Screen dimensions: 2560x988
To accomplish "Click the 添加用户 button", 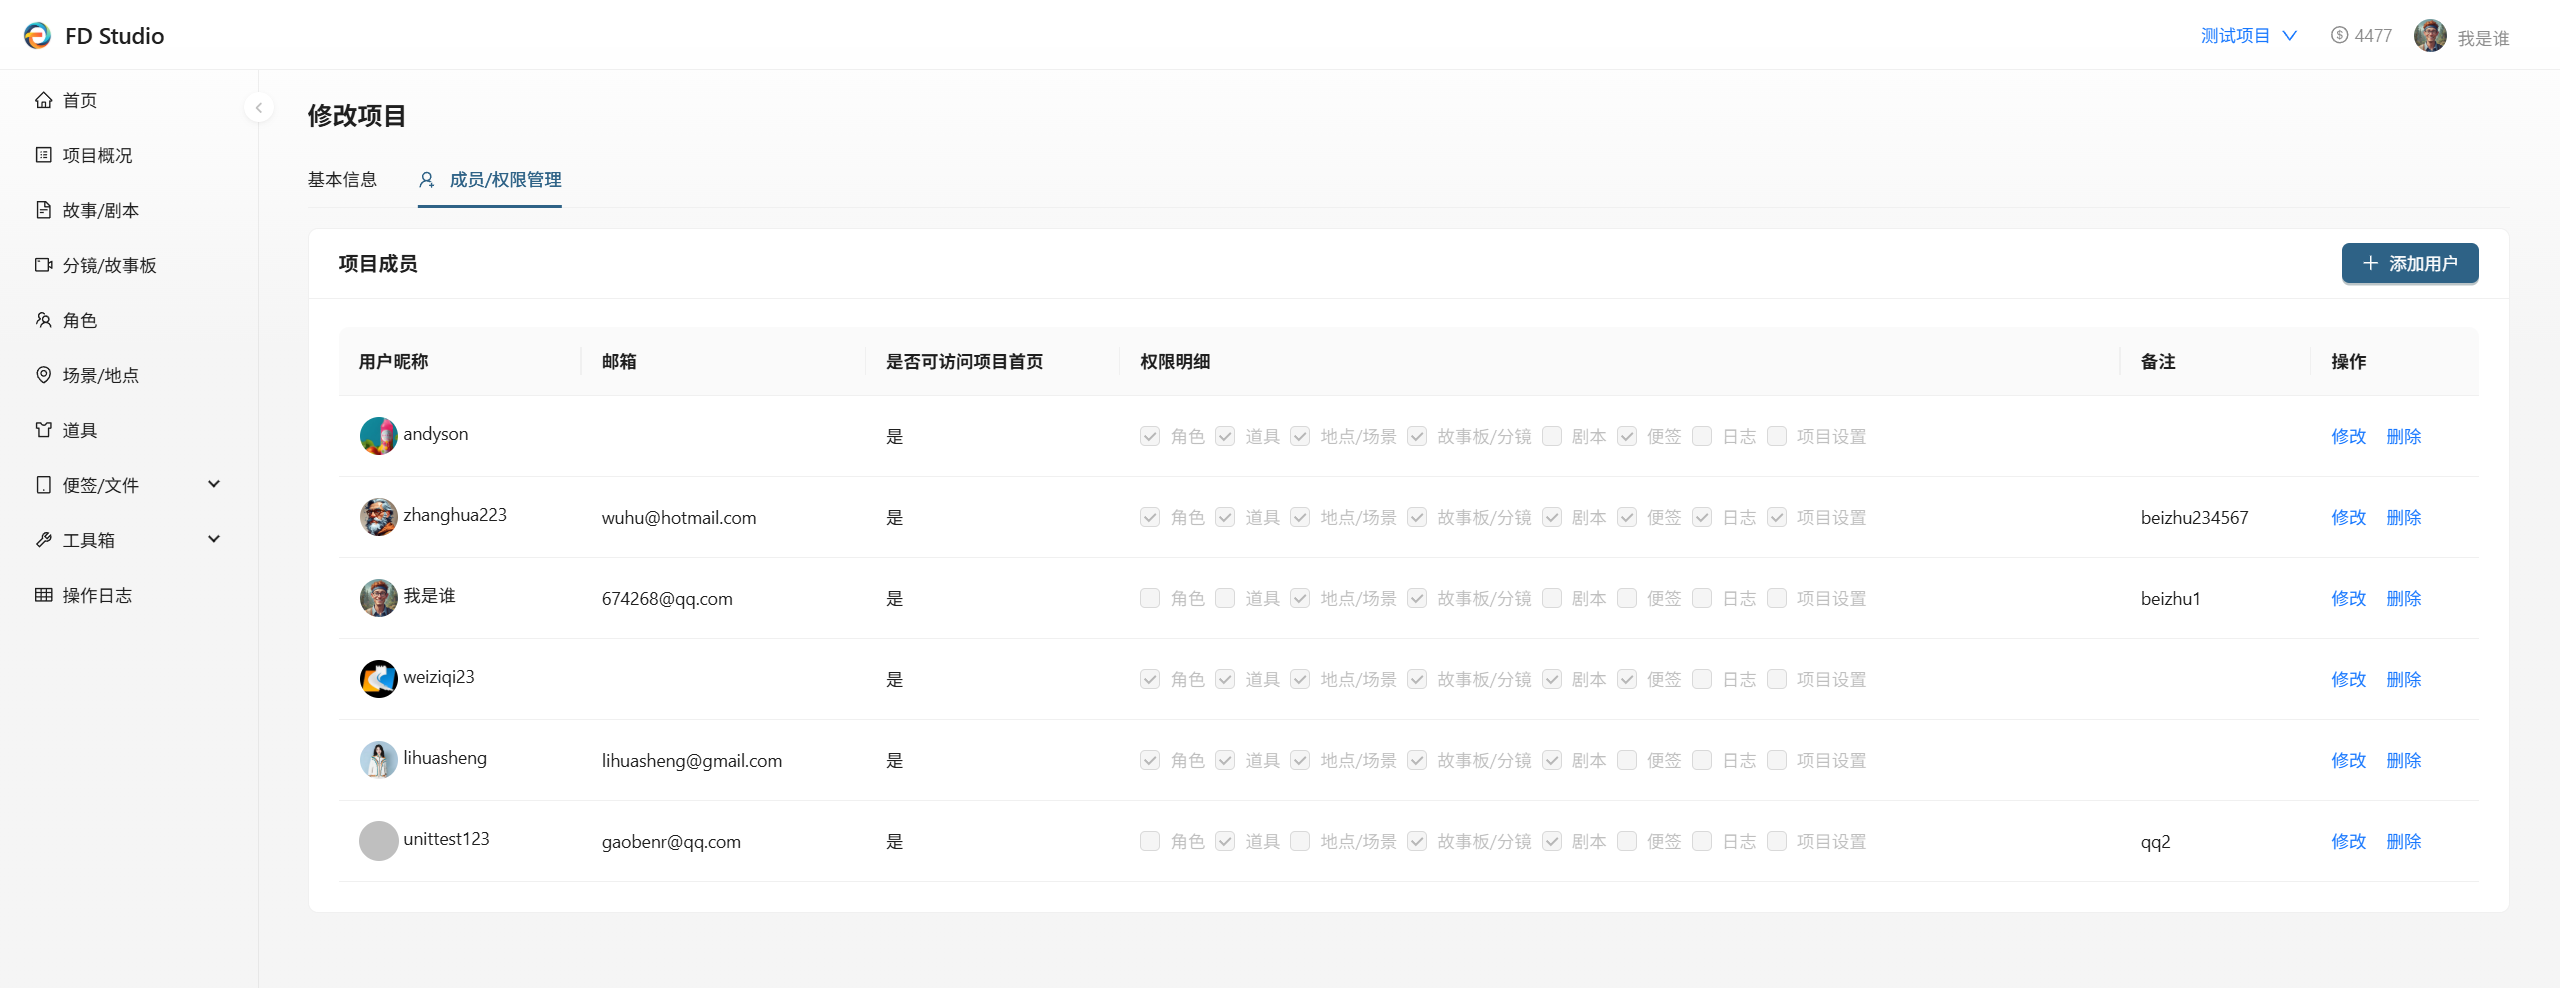I will [x=2410, y=263].
